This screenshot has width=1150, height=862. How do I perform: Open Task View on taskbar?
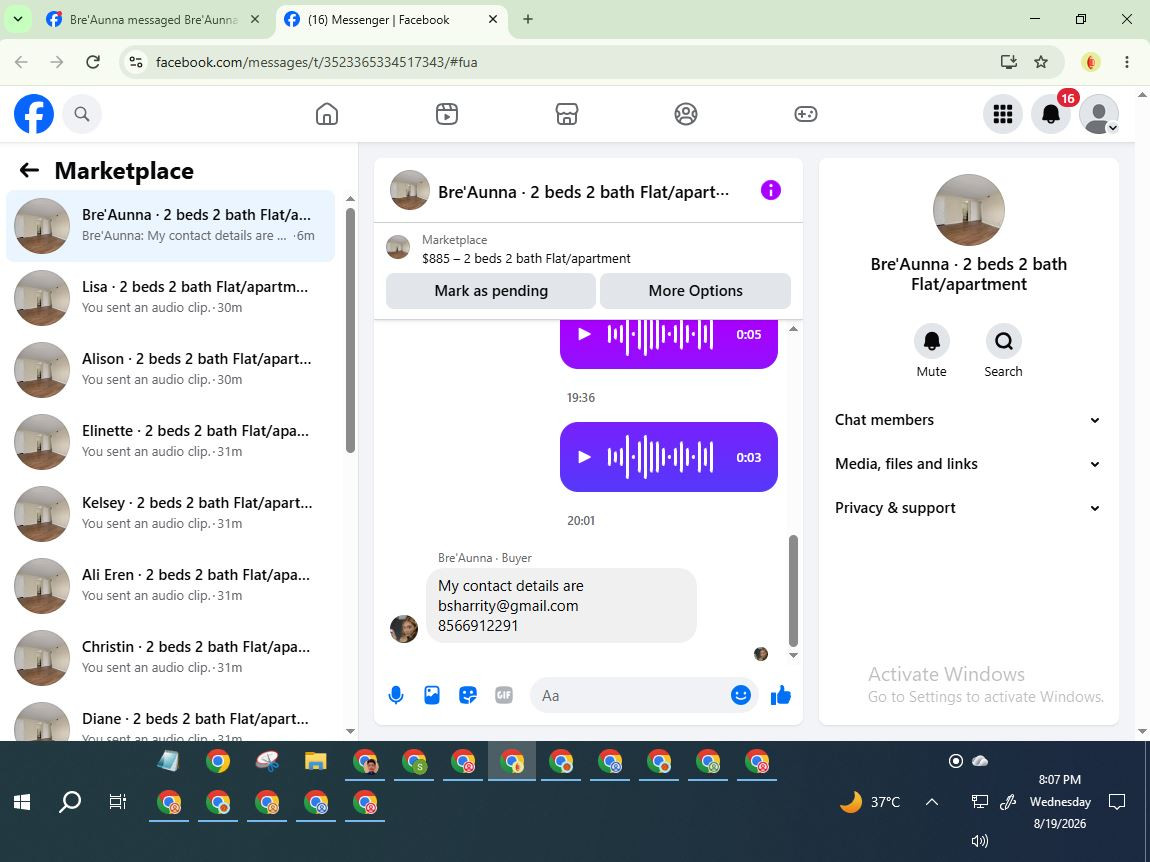tap(117, 802)
